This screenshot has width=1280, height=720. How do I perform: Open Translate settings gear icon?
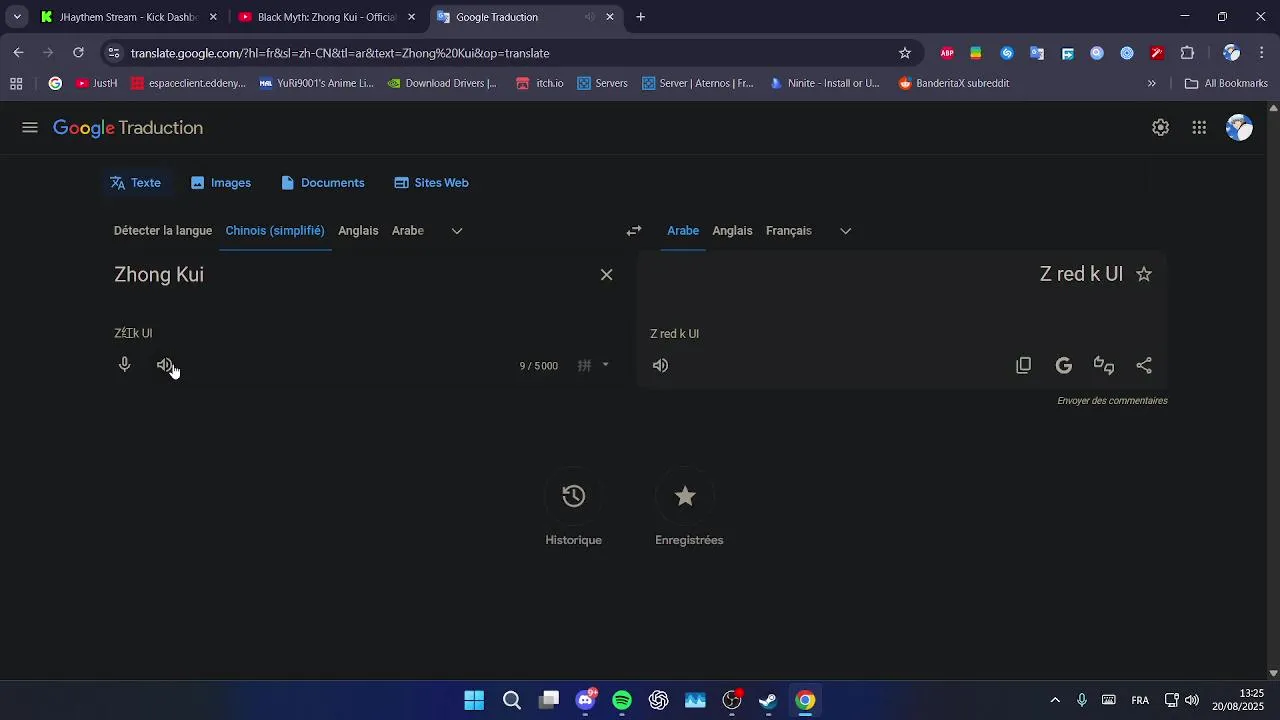[x=1160, y=128]
